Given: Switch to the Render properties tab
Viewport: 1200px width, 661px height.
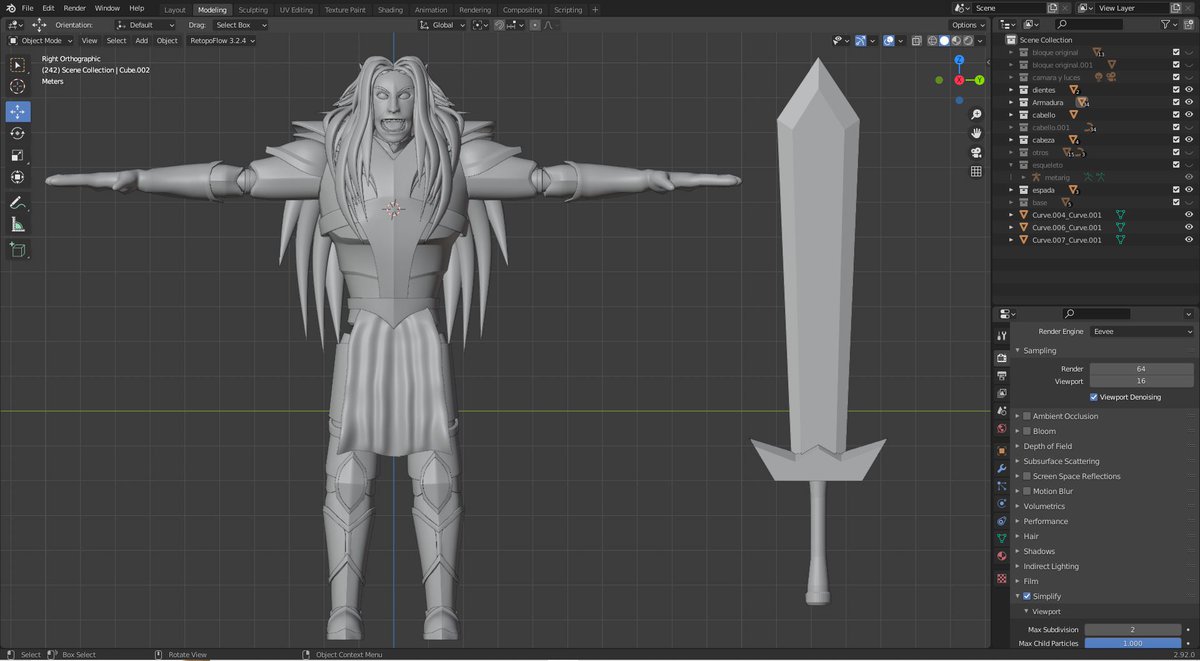Looking at the screenshot, I should coord(1001,355).
